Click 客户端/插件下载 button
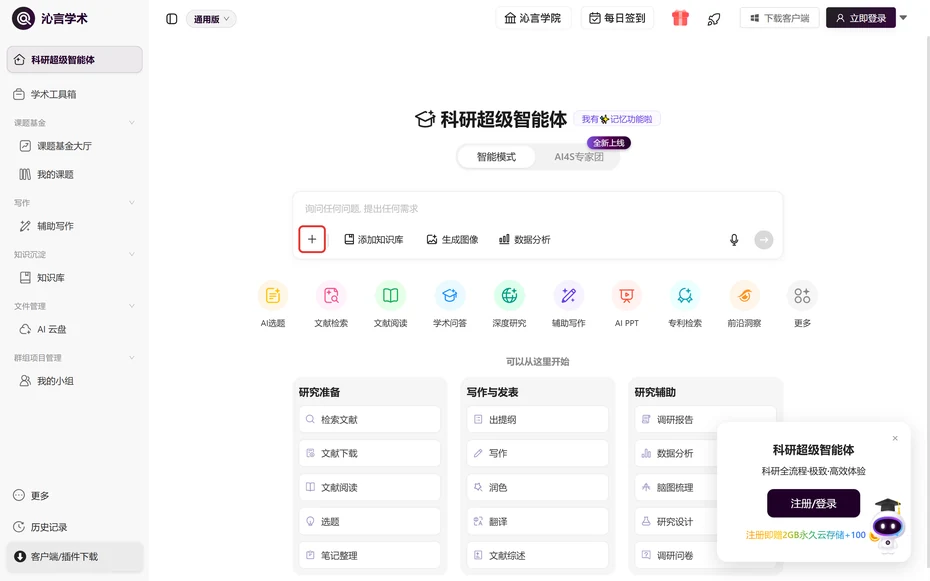The width and height of the screenshot is (930, 581). [75, 557]
